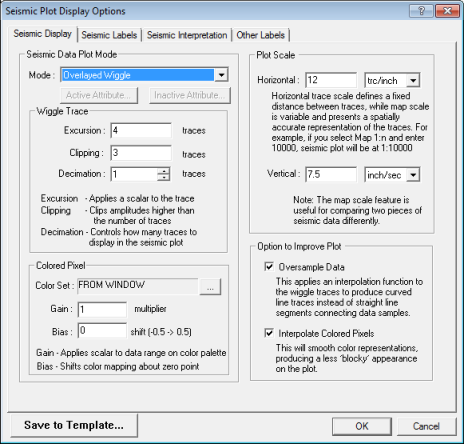Click the Clipping value input field
This screenshot has width=464, height=444.
click(141, 153)
